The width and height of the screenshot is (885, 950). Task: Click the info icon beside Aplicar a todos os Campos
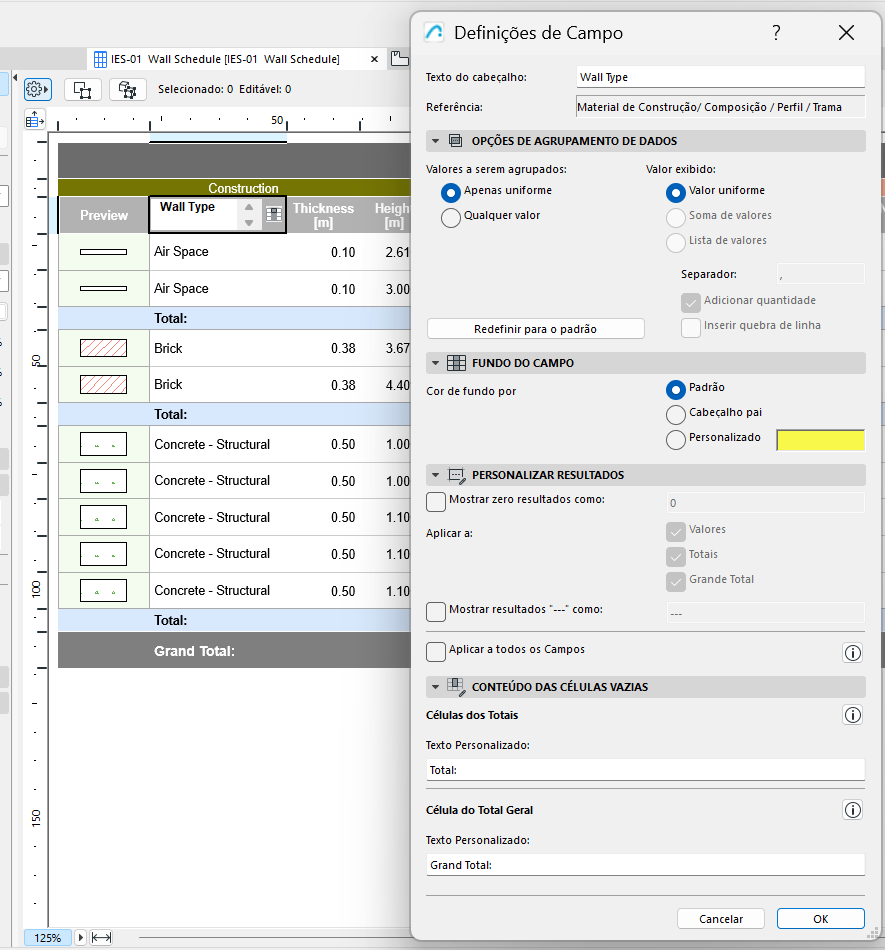point(852,653)
